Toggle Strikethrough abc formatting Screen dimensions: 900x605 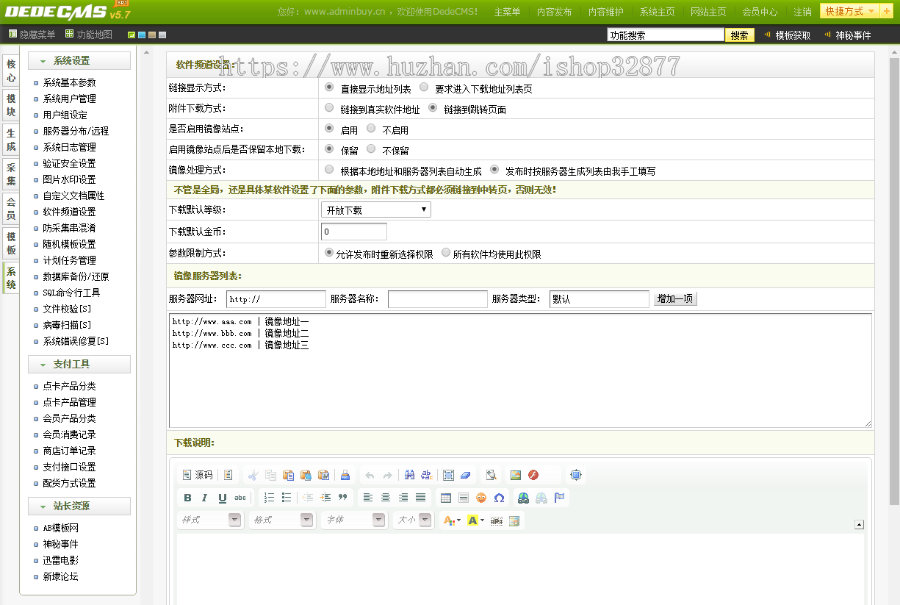[x=240, y=498]
